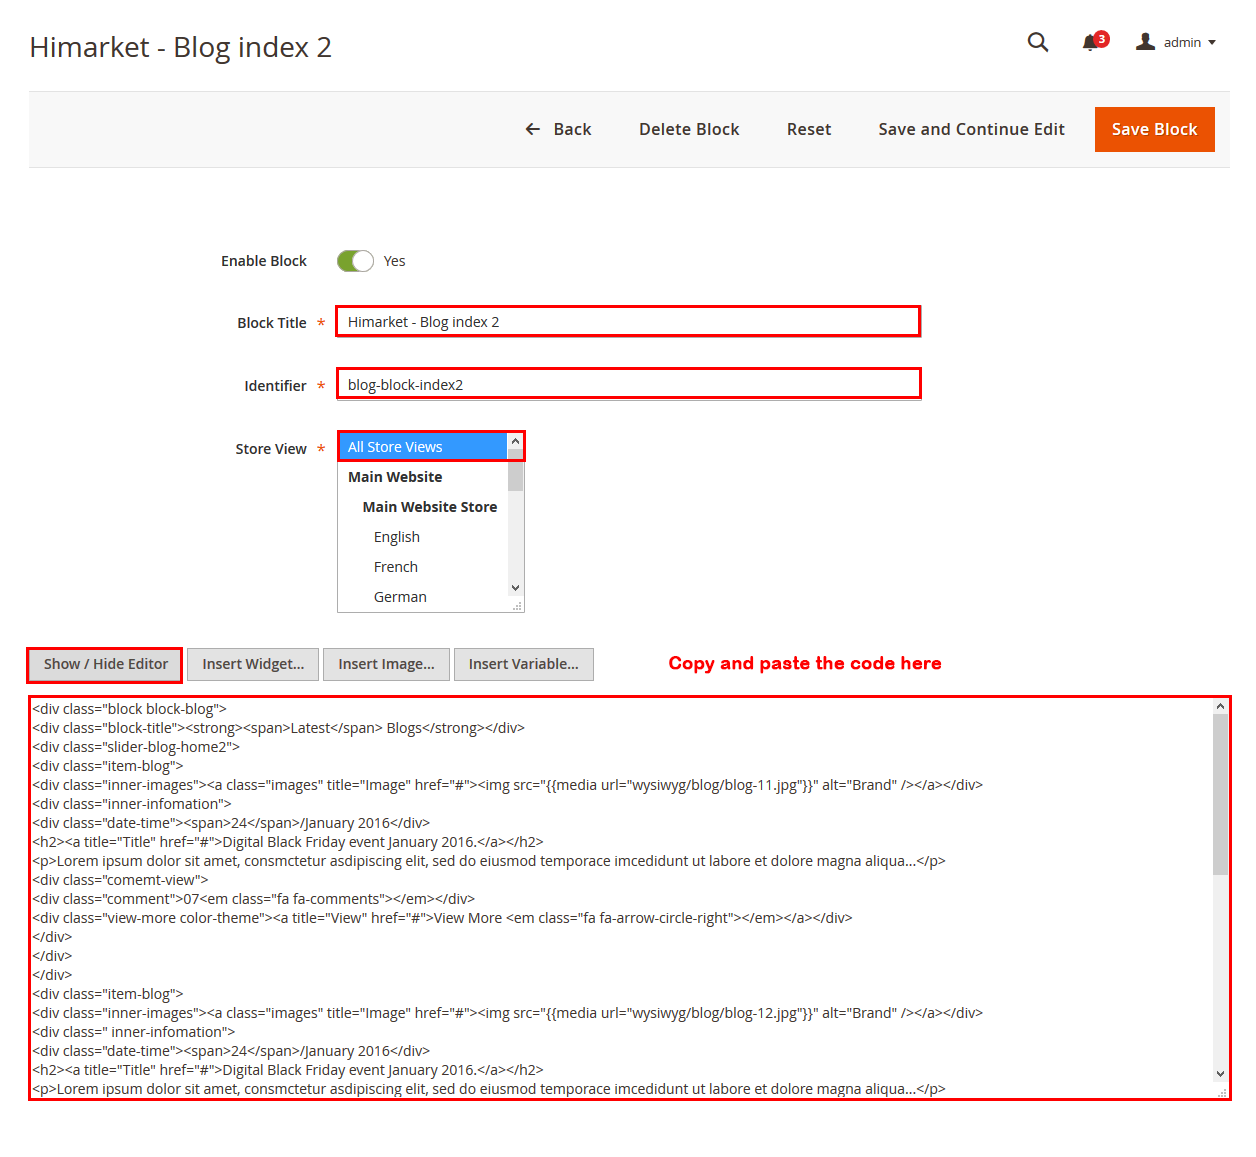
Task: Open notifications bell with 3 alerts
Action: [x=1095, y=42]
